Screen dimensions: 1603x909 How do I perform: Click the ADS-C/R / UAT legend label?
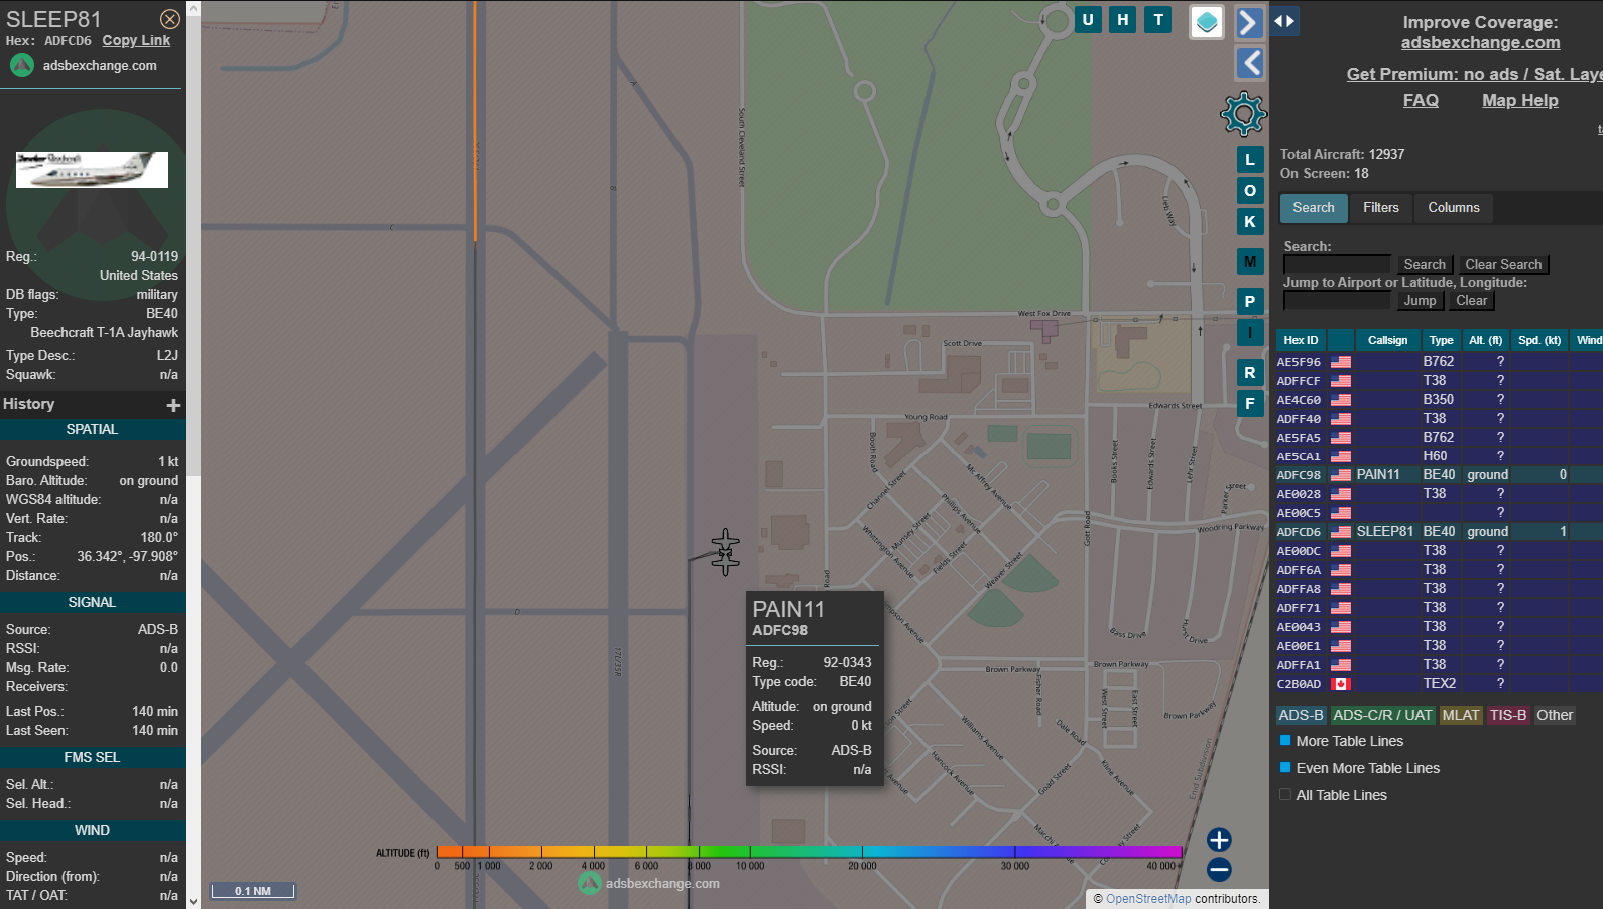tap(1383, 715)
